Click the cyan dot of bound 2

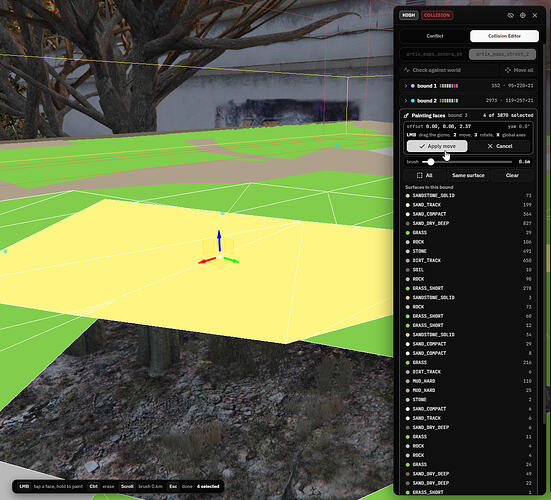pos(413,101)
